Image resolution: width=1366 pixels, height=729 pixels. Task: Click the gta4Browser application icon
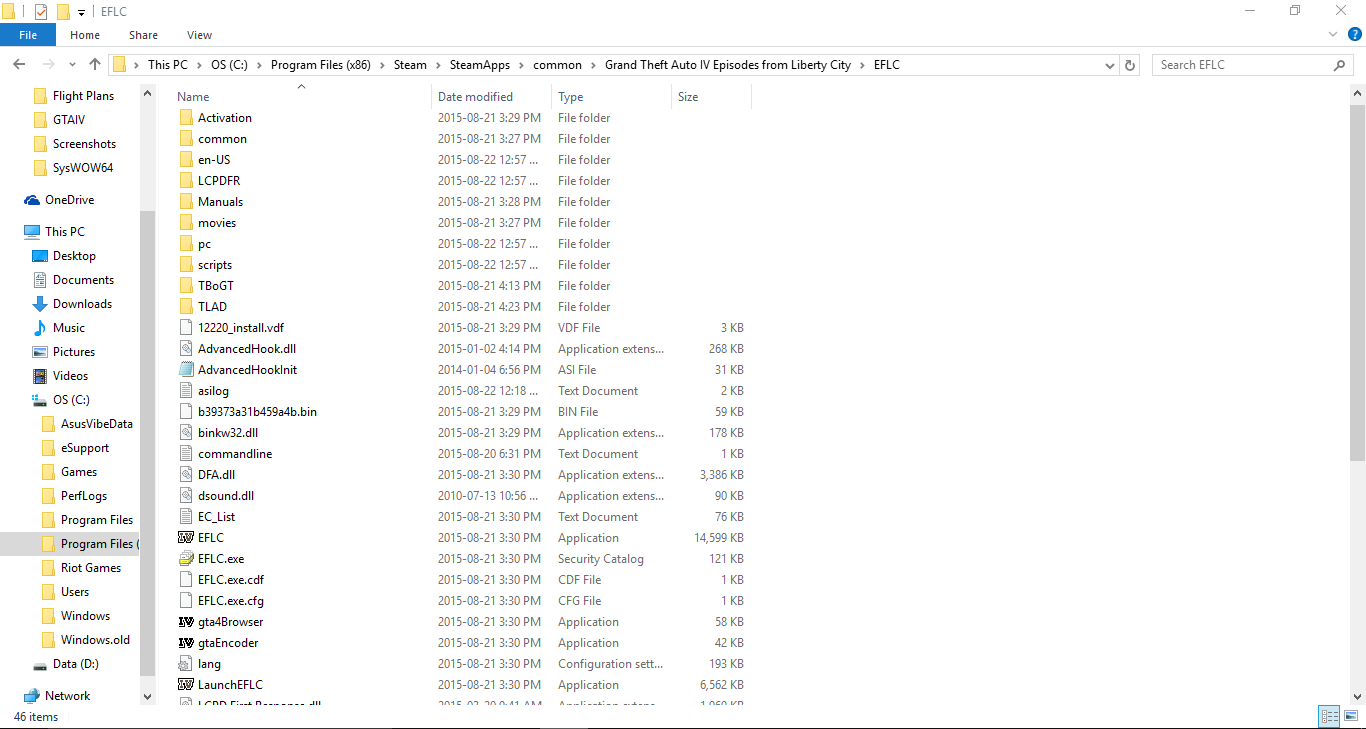186,622
